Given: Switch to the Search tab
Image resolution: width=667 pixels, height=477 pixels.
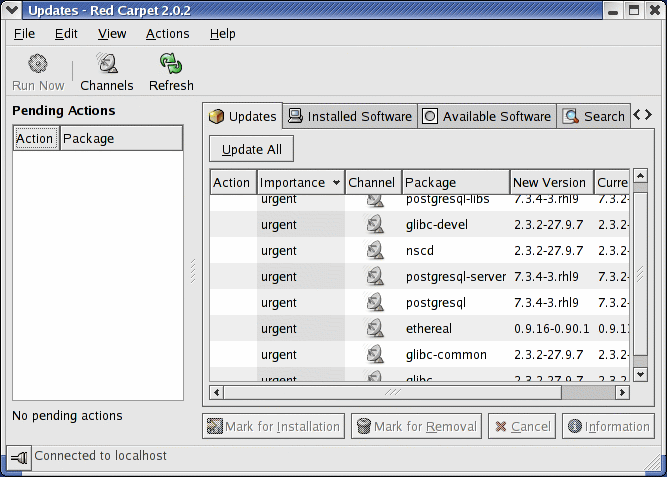Looking at the screenshot, I should click(594, 116).
